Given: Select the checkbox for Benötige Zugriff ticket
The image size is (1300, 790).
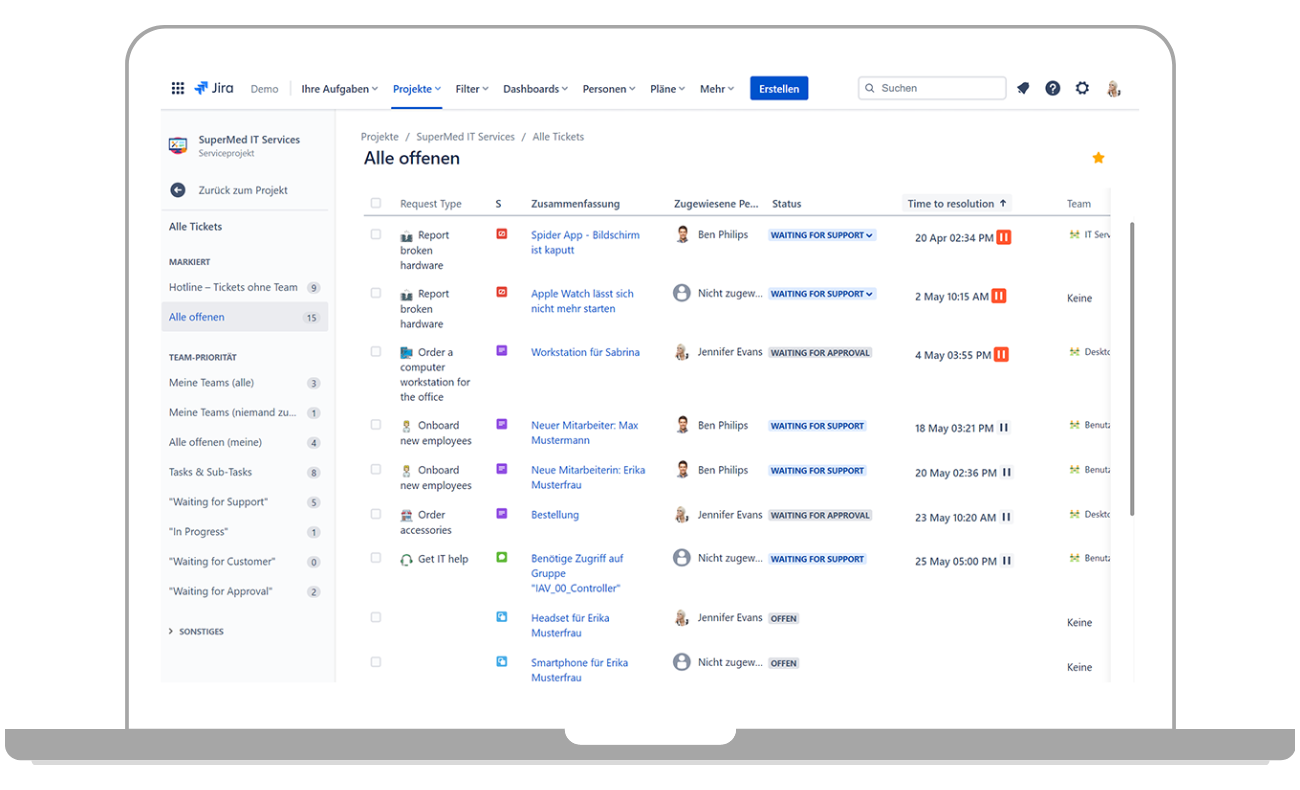Looking at the screenshot, I should point(376,558).
